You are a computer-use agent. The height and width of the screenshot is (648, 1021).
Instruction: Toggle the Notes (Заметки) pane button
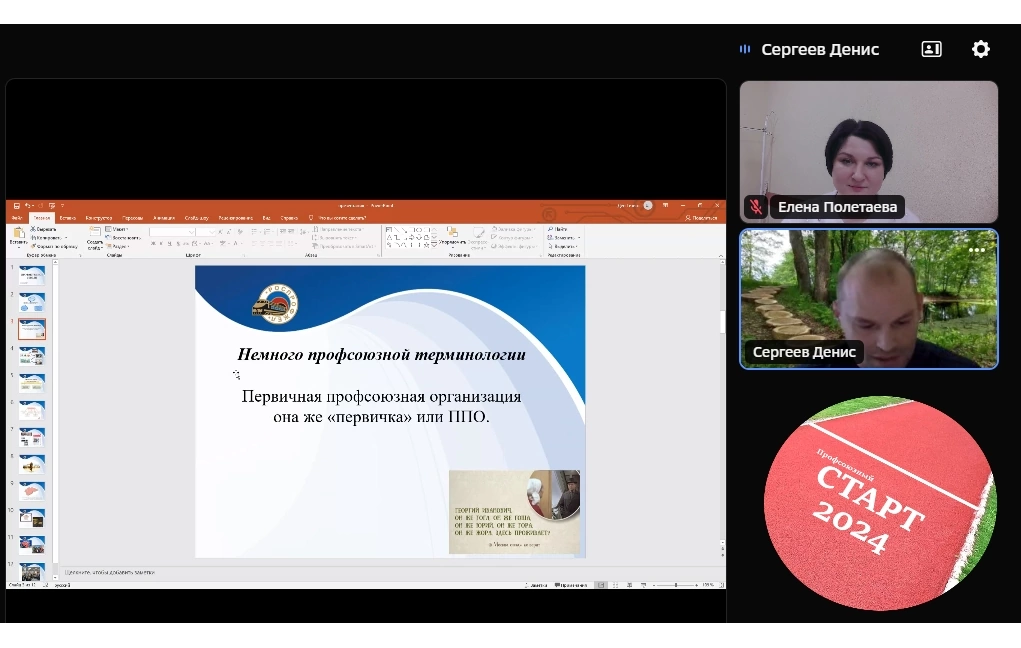536,585
